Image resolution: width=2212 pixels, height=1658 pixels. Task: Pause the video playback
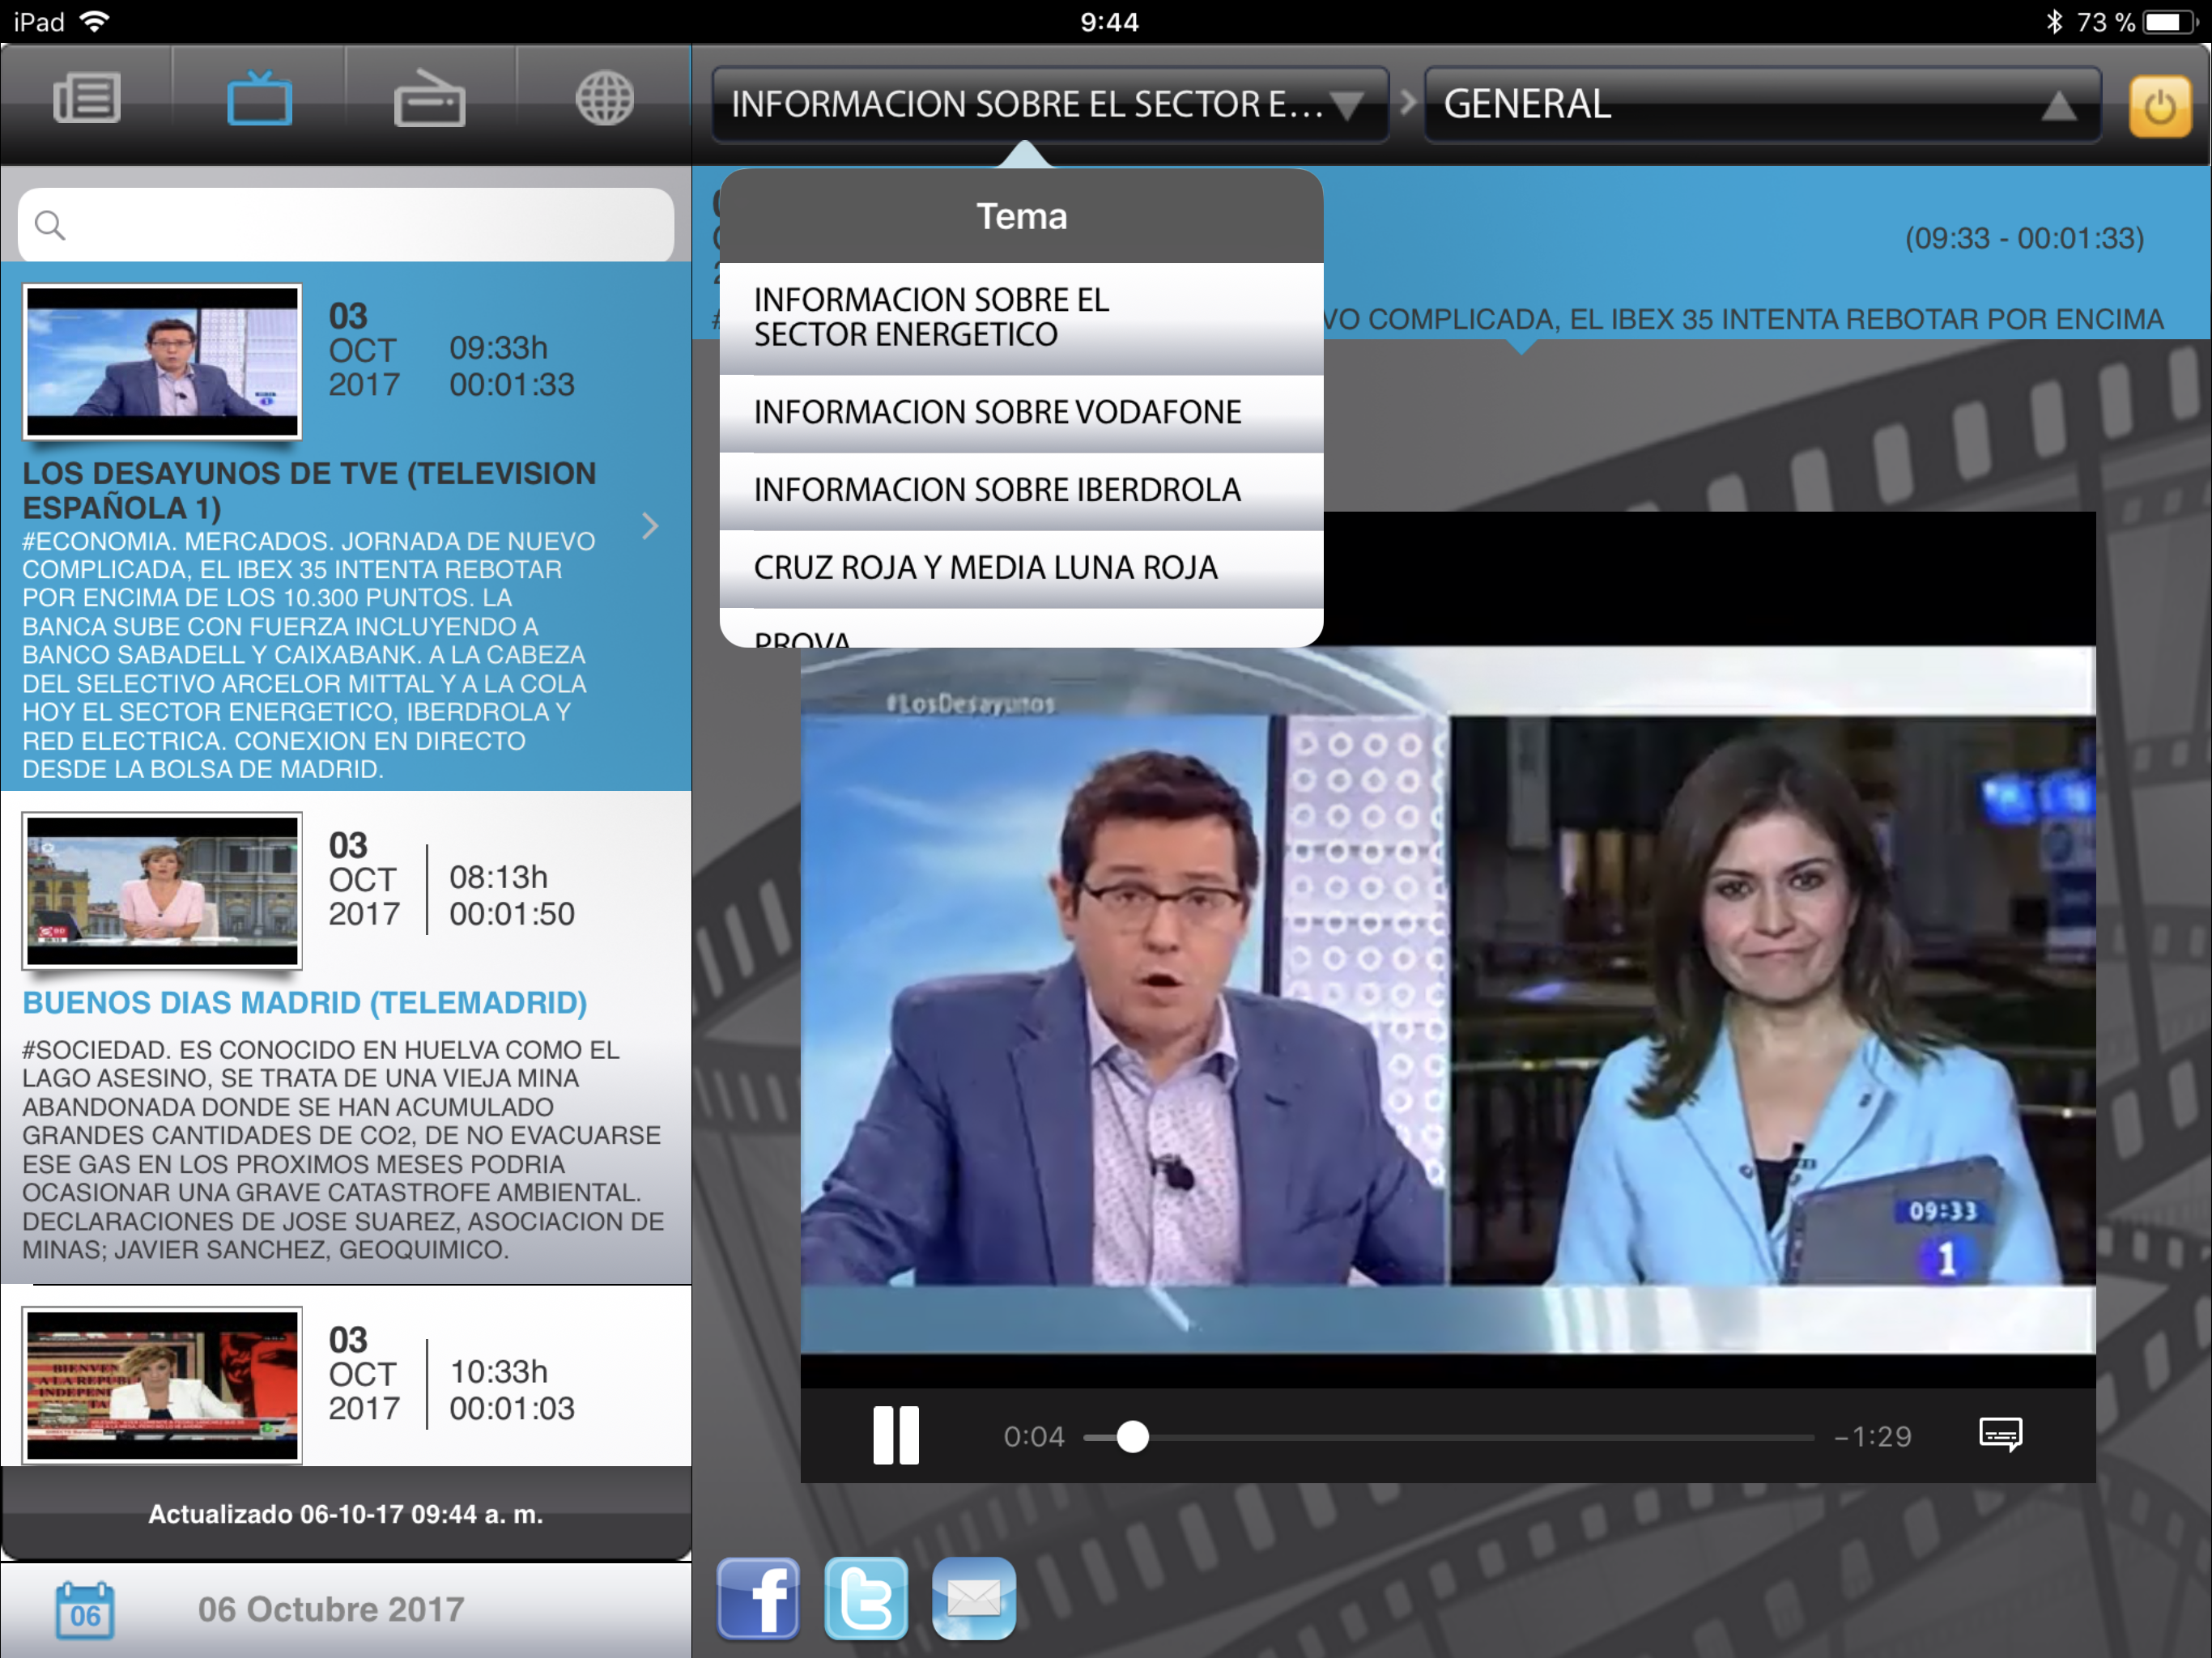896,1436
